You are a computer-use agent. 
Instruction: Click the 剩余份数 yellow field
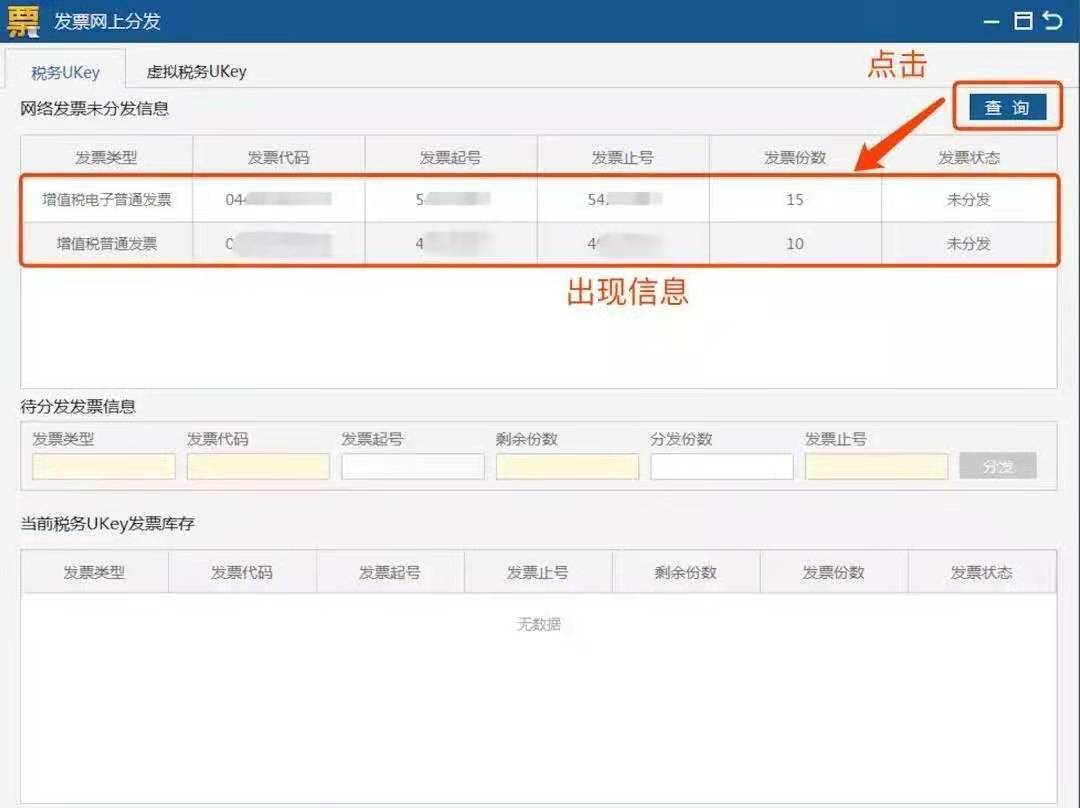[x=567, y=467]
